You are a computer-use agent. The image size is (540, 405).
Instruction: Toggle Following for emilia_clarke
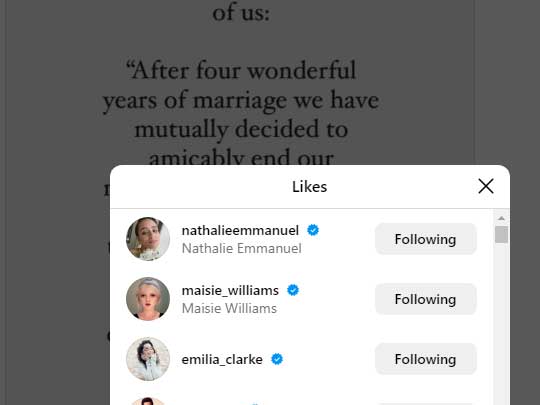426,359
